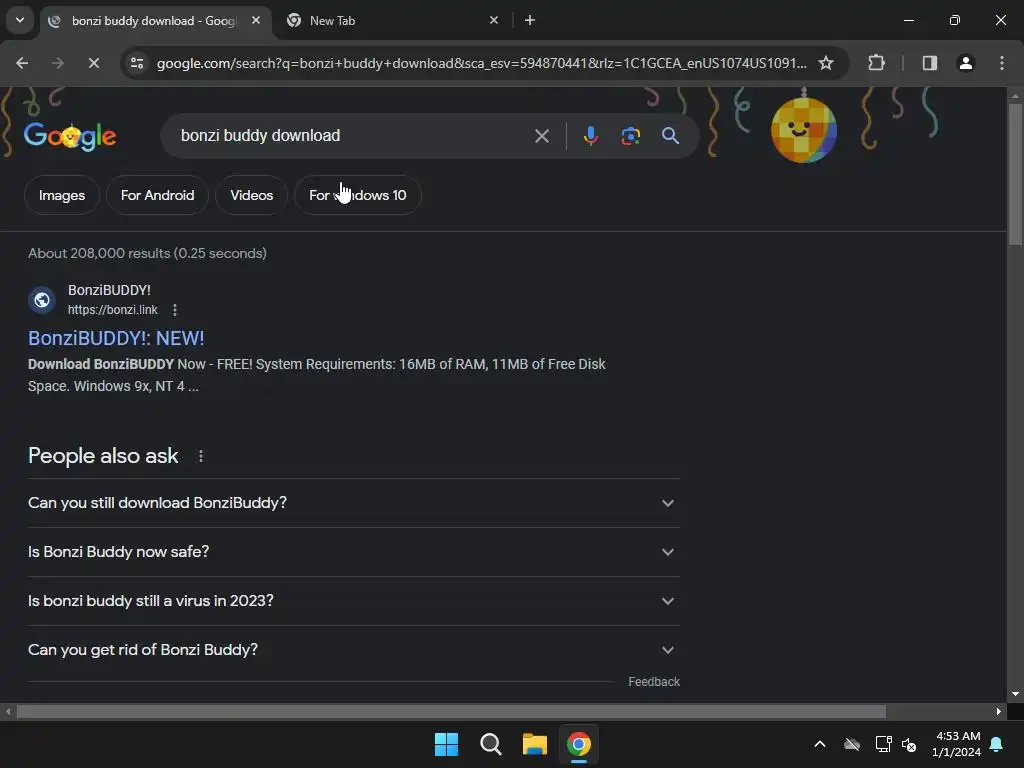Viewport: 1024px width, 768px height.
Task: Select the For Android filter chip
Action: click(x=157, y=195)
